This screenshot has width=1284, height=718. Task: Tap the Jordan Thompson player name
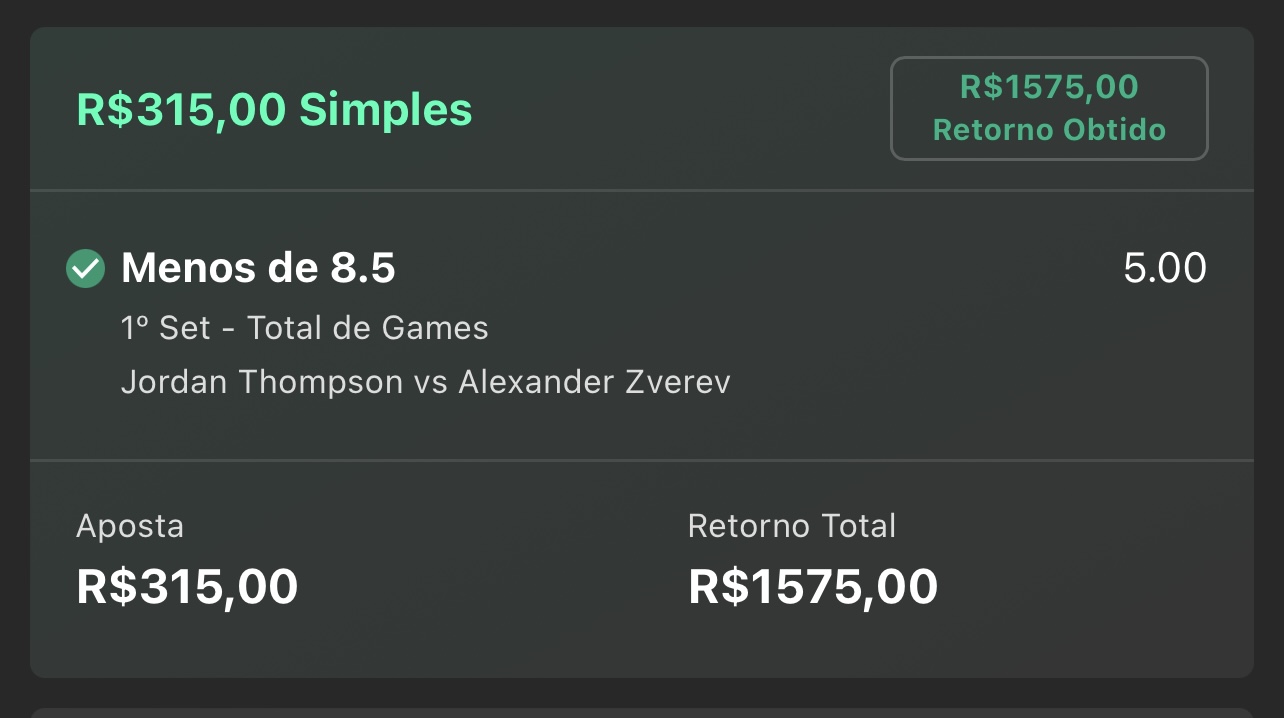[x=261, y=382]
